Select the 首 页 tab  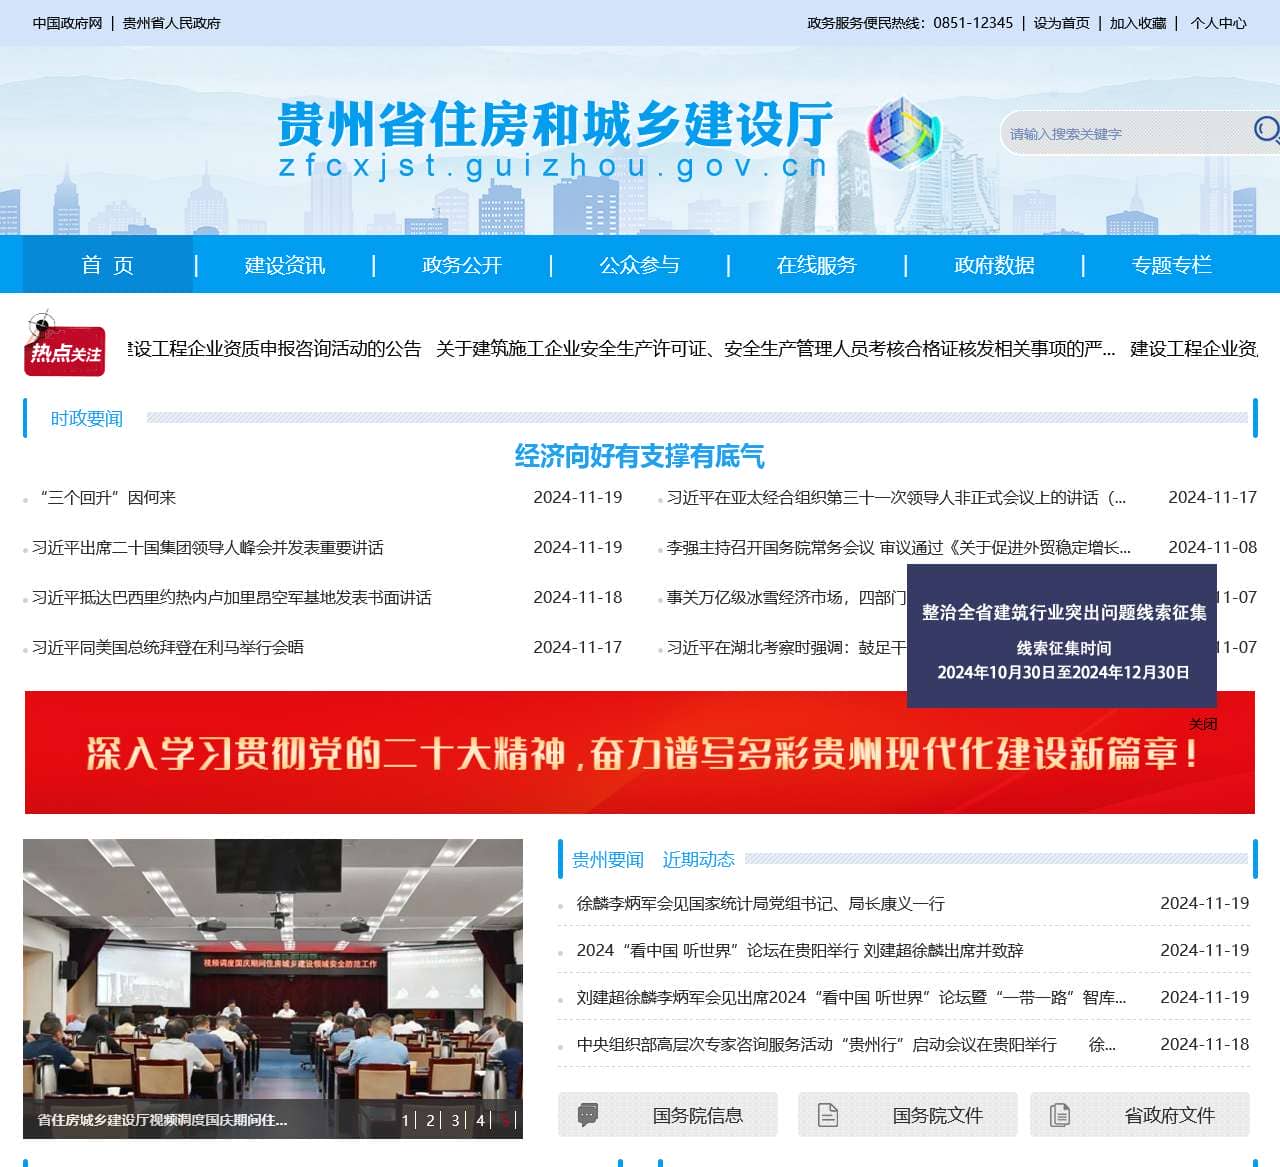pos(106,264)
